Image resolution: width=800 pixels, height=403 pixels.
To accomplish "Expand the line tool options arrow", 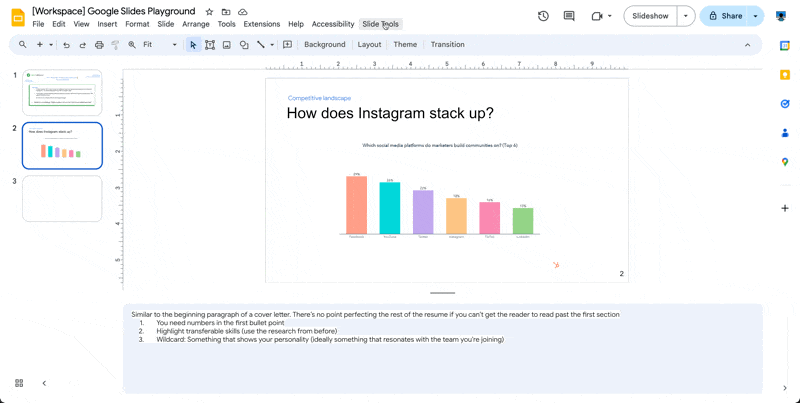I will coord(272,45).
